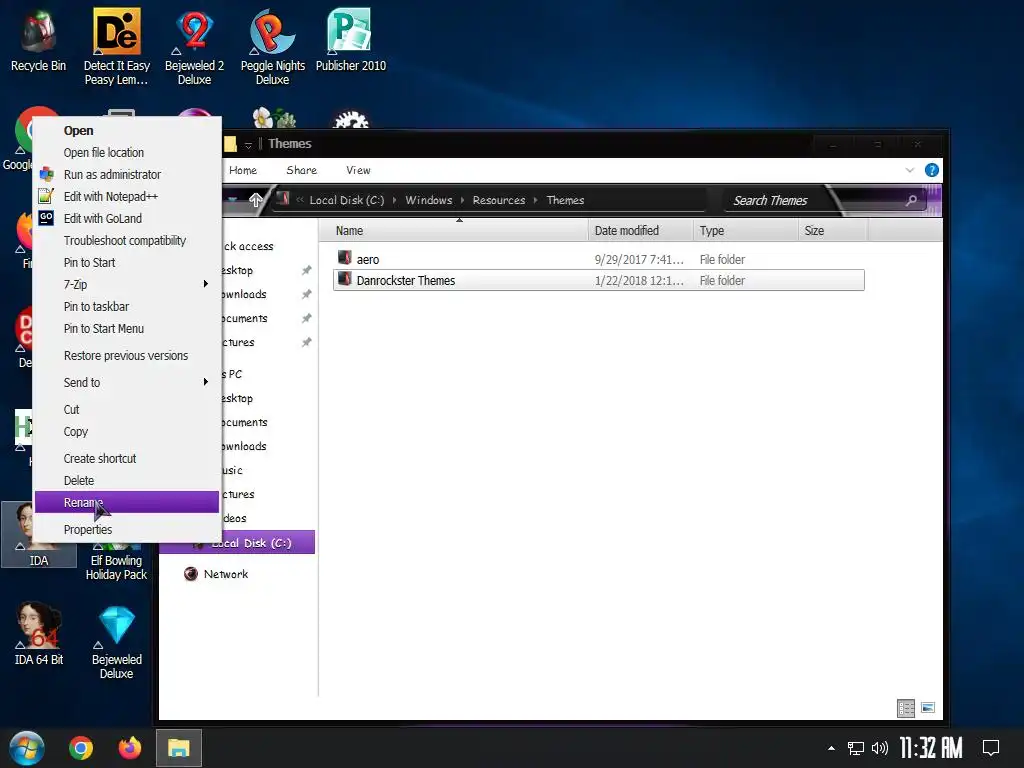This screenshot has width=1024, height=768.
Task: Choose Pin to Start
Action: click(127, 263)
